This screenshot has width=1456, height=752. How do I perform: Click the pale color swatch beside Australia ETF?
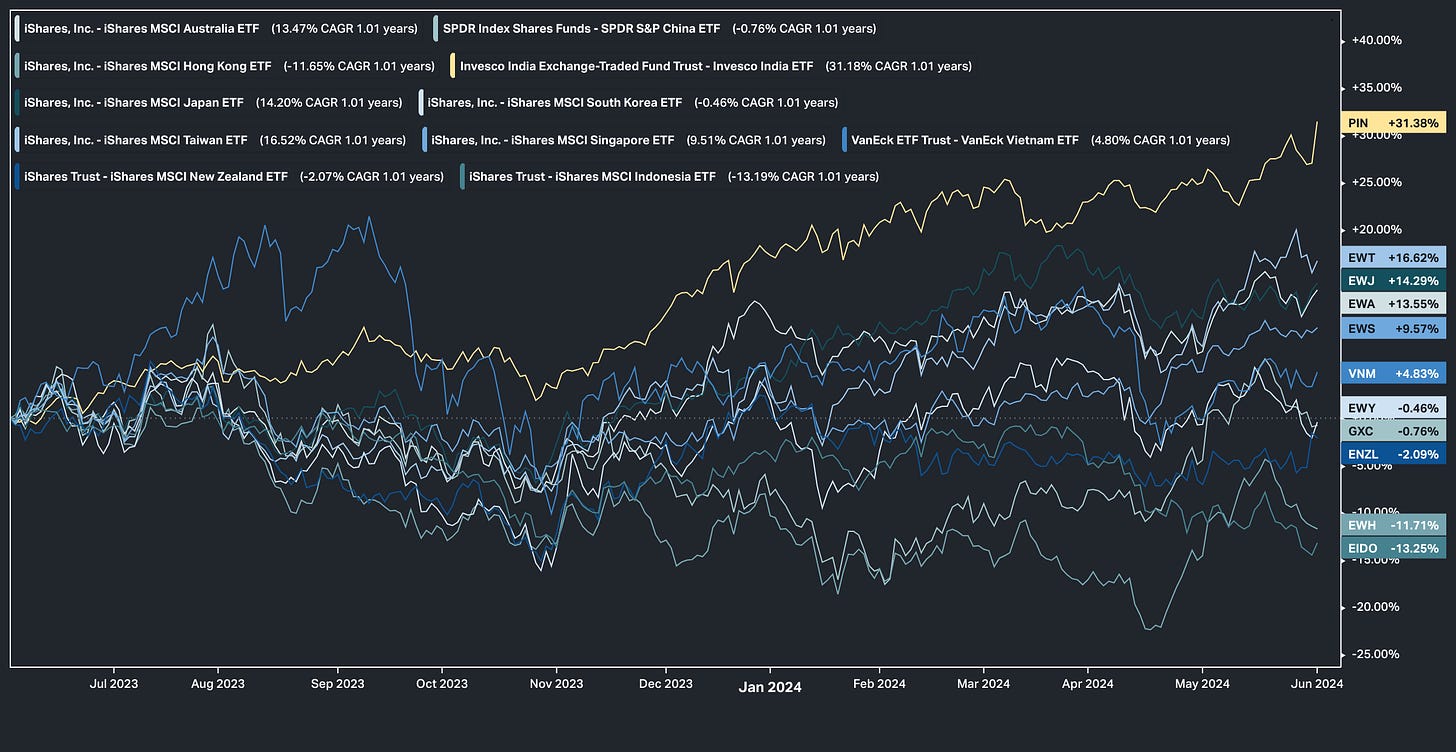(x=17, y=29)
